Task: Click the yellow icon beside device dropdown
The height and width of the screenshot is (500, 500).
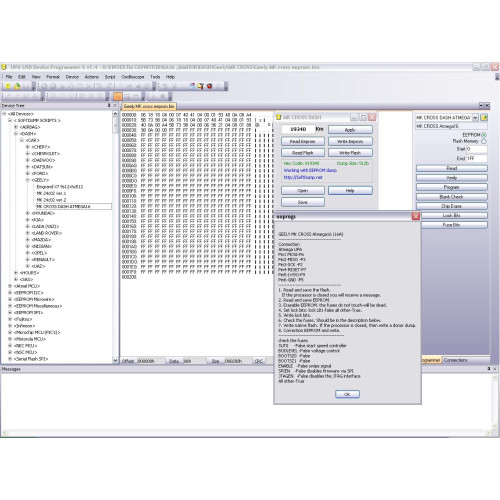Action: (484, 118)
